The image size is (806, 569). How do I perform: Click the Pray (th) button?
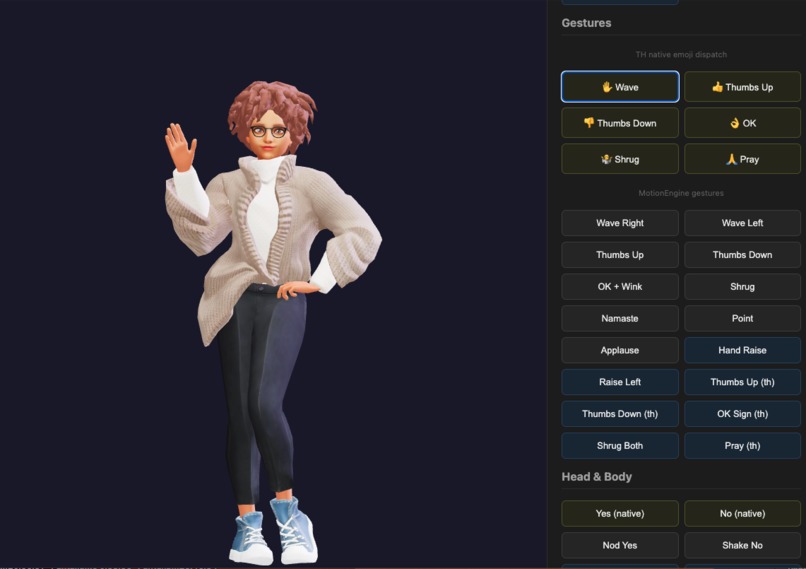742,446
